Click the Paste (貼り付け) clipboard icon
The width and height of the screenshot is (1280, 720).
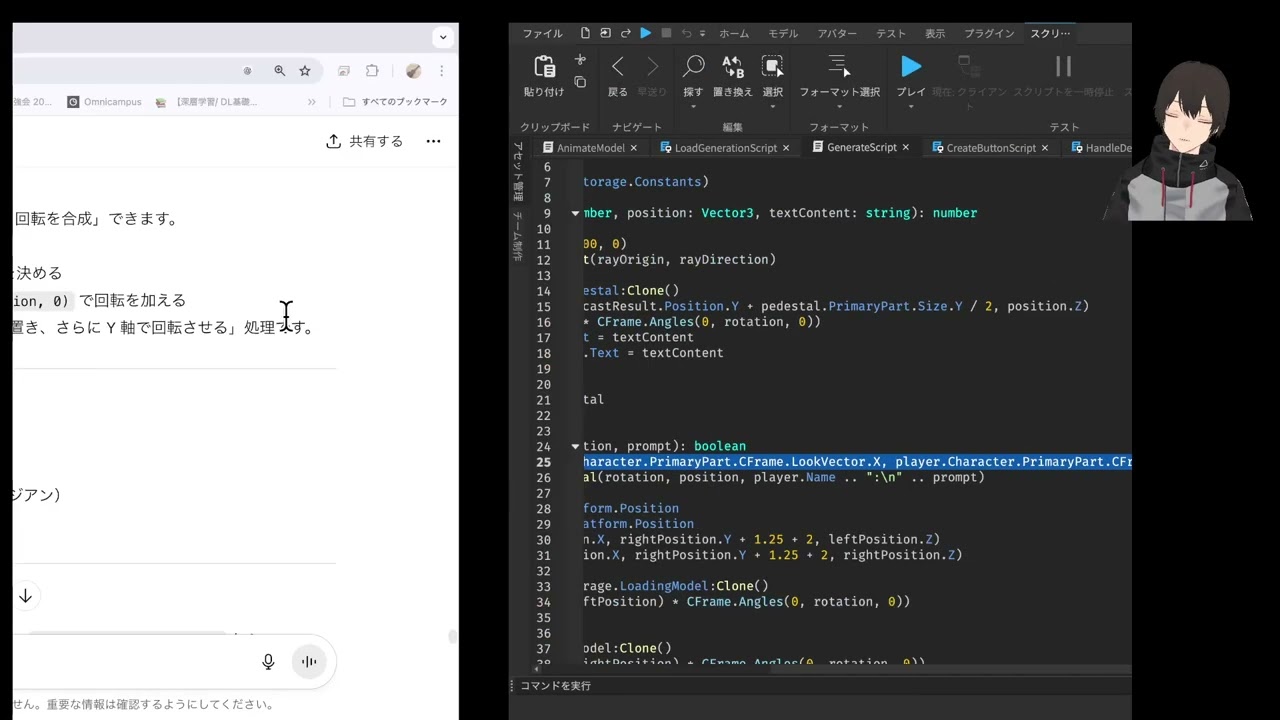tap(544, 67)
